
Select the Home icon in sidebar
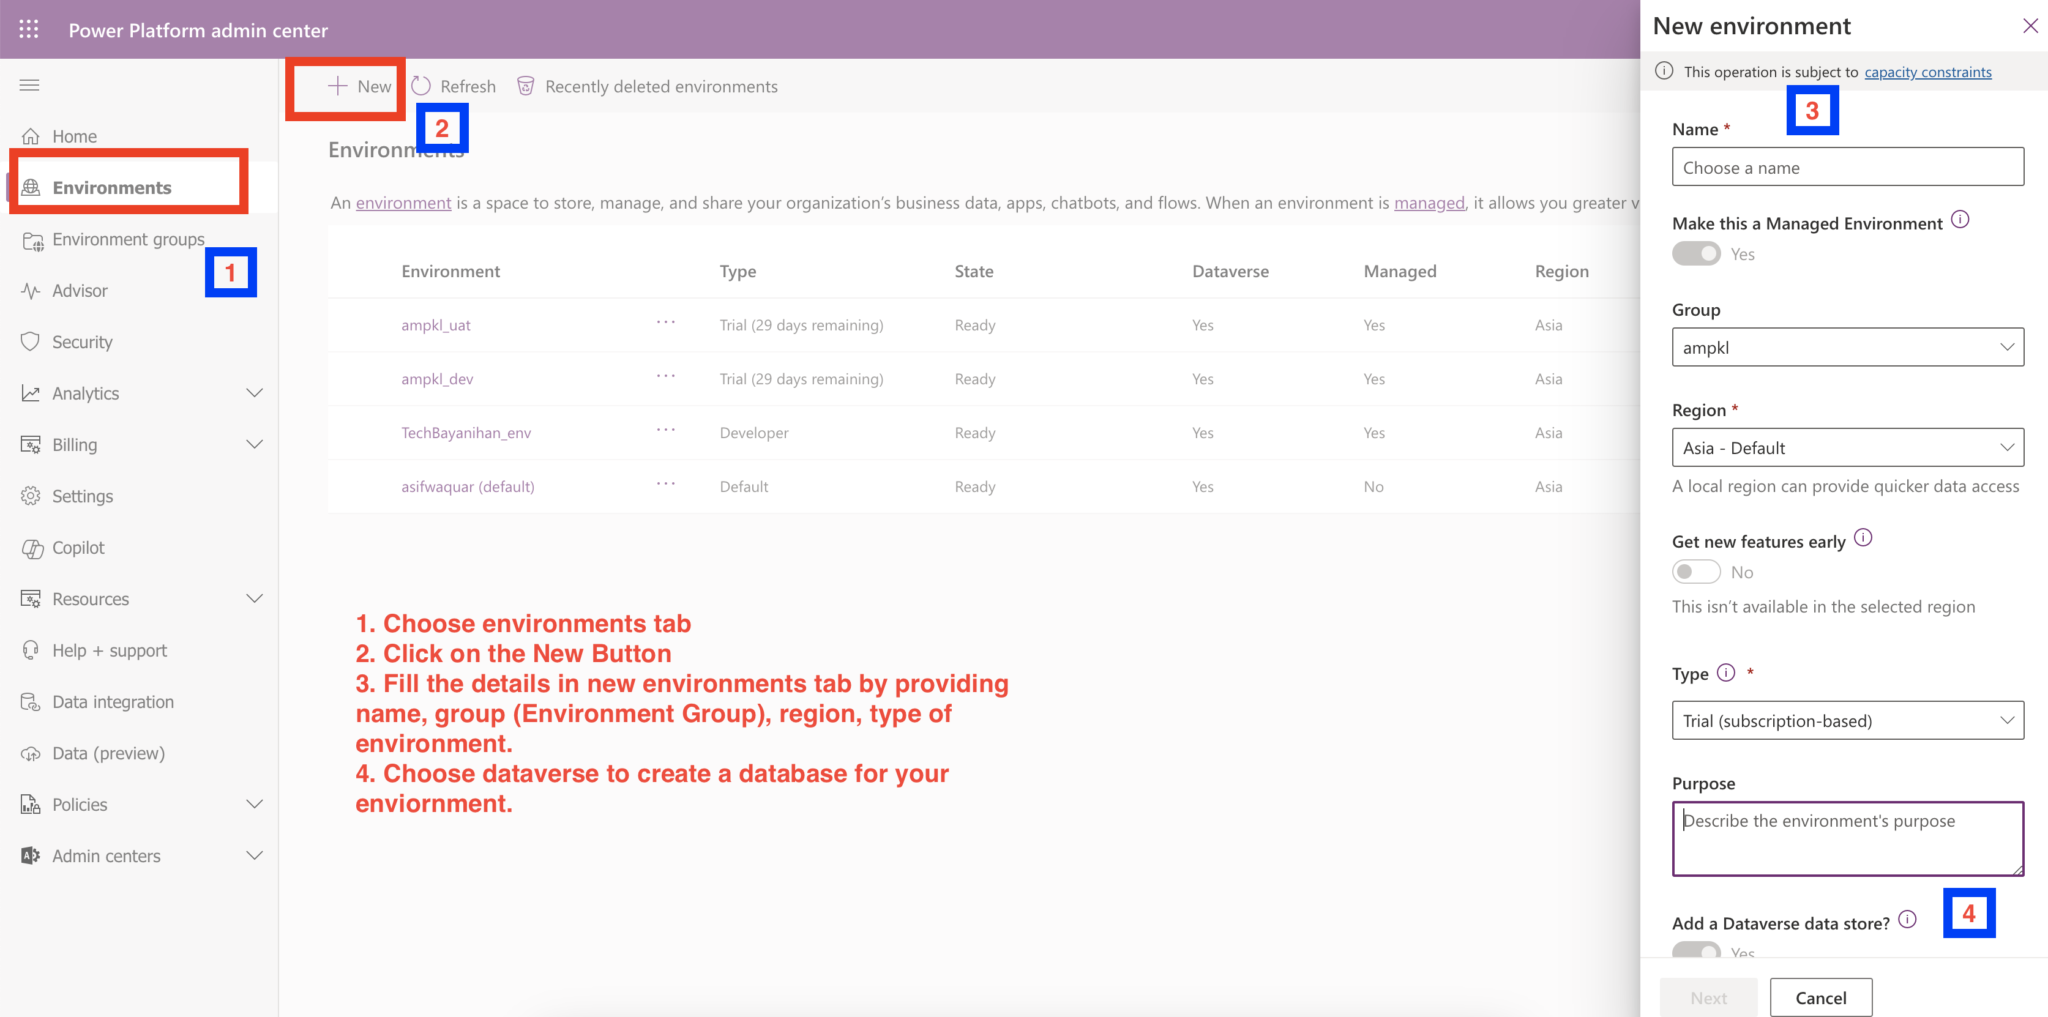[33, 135]
